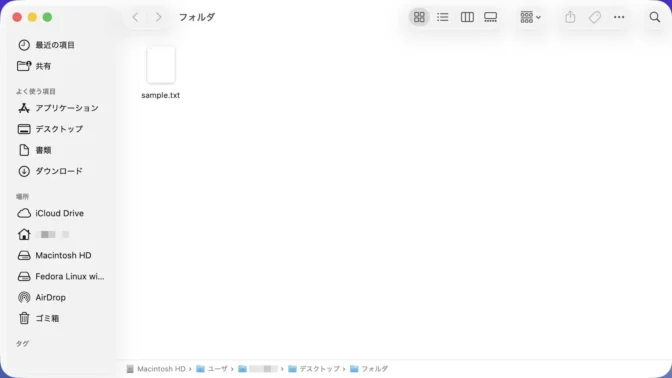Close the Finder window with red button
Image resolution: width=672 pixels, height=378 pixels.
(17, 17)
